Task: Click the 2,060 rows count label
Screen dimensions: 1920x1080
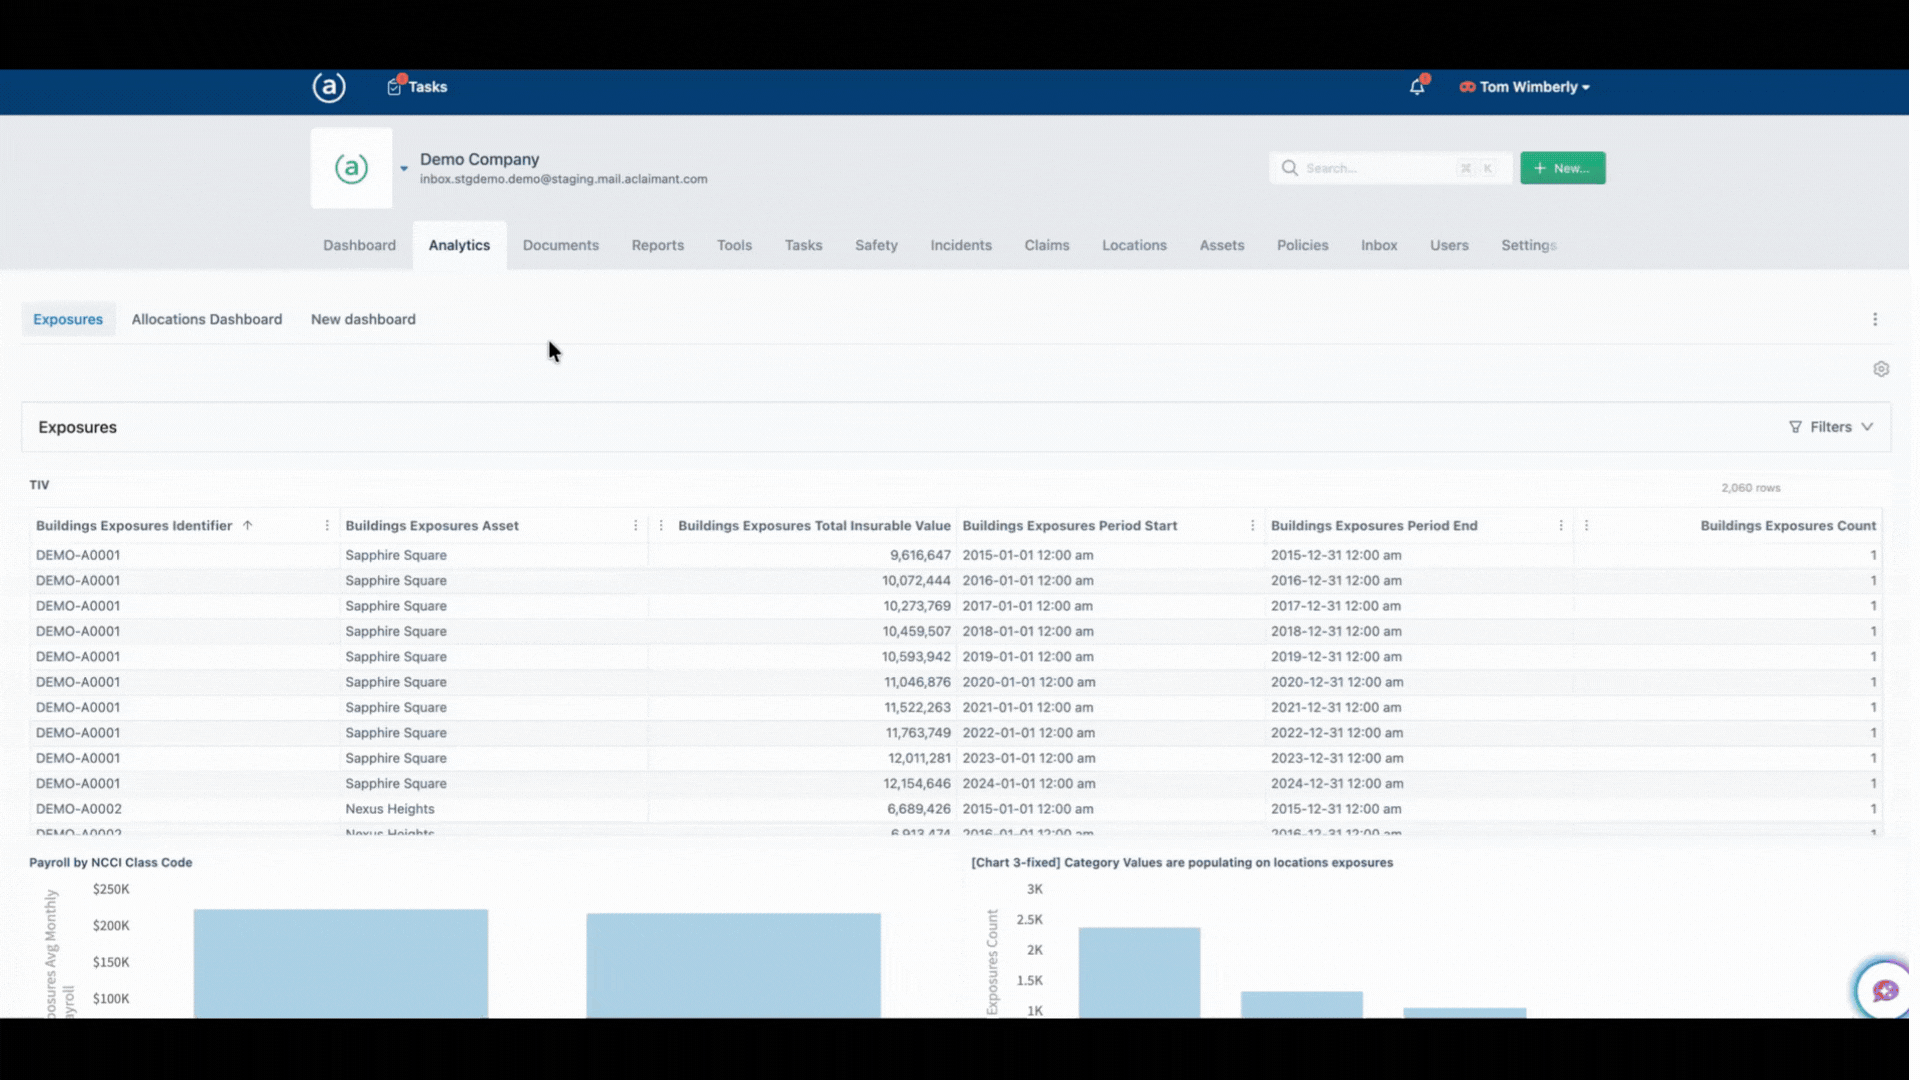Action: [x=1750, y=488]
